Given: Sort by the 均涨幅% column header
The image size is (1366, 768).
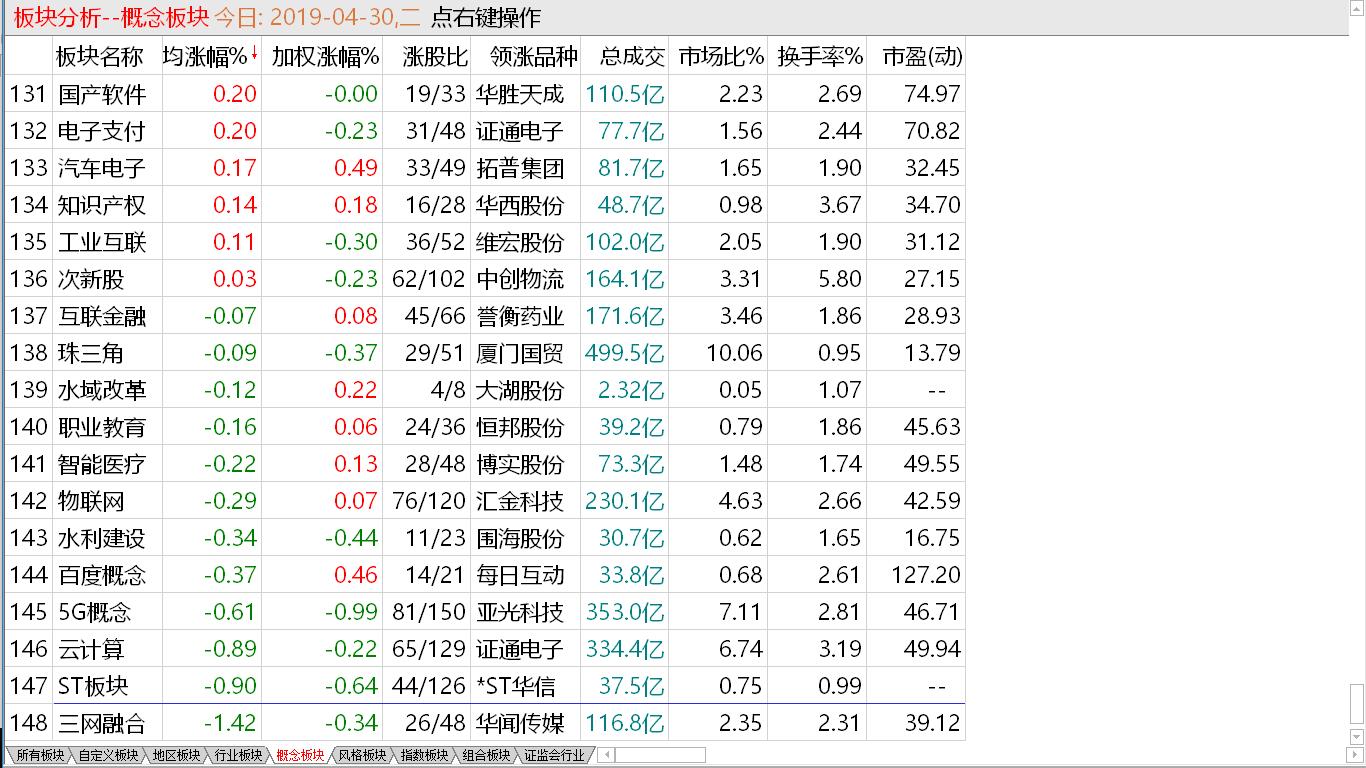Looking at the screenshot, I should (211, 57).
